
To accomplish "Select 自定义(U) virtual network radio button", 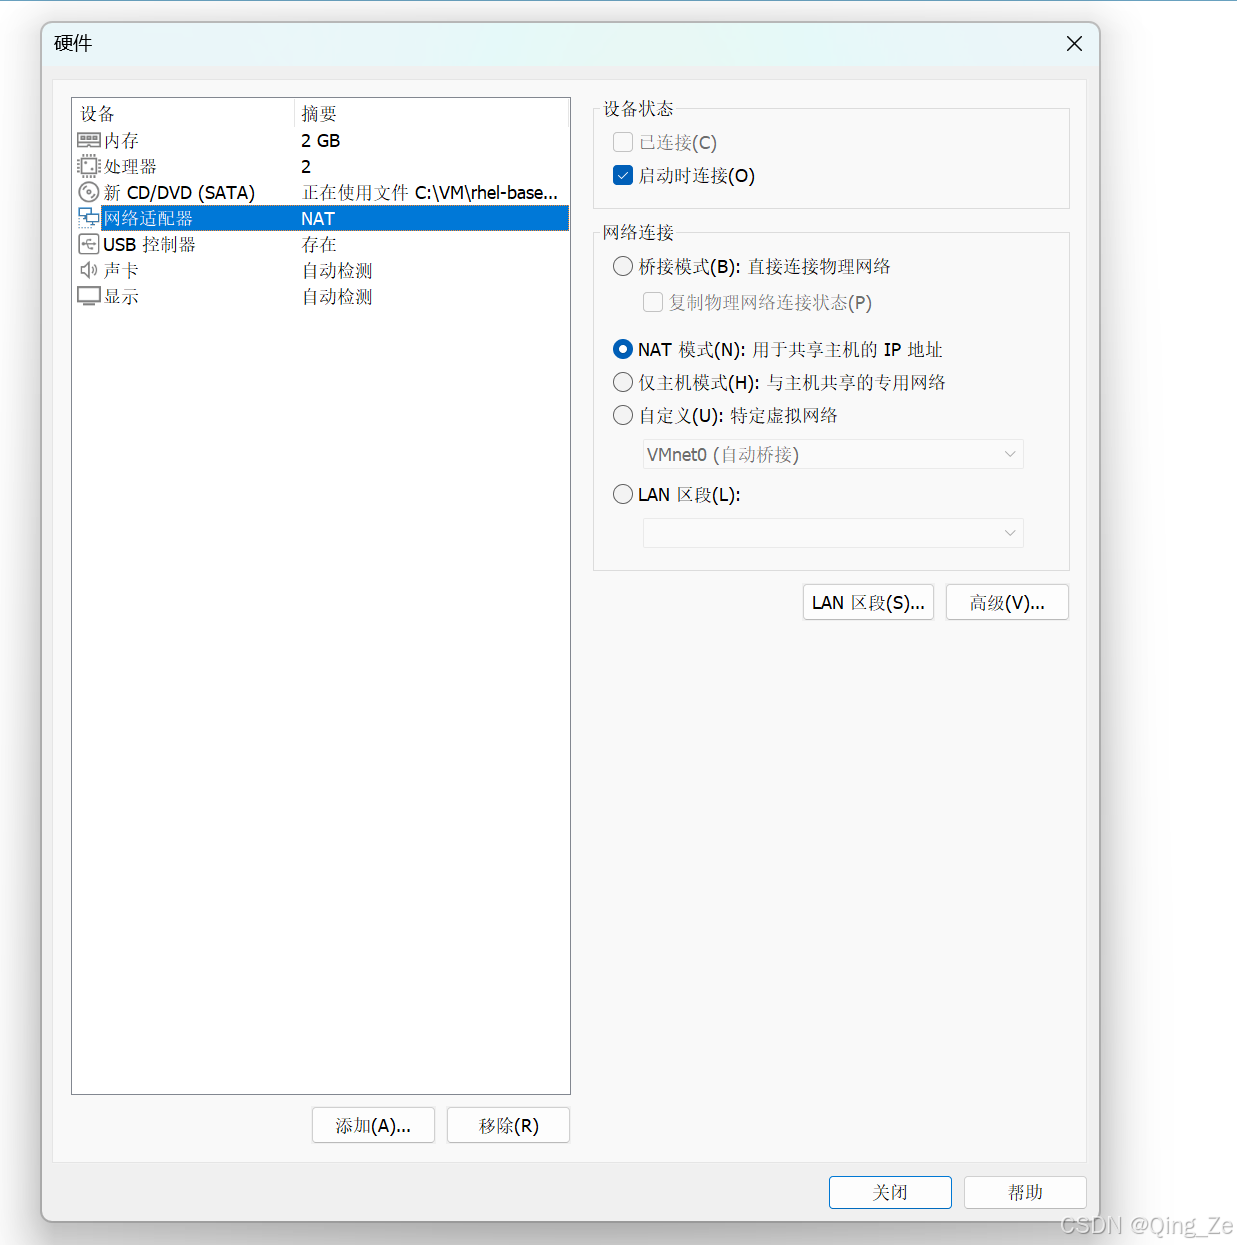I will [623, 415].
